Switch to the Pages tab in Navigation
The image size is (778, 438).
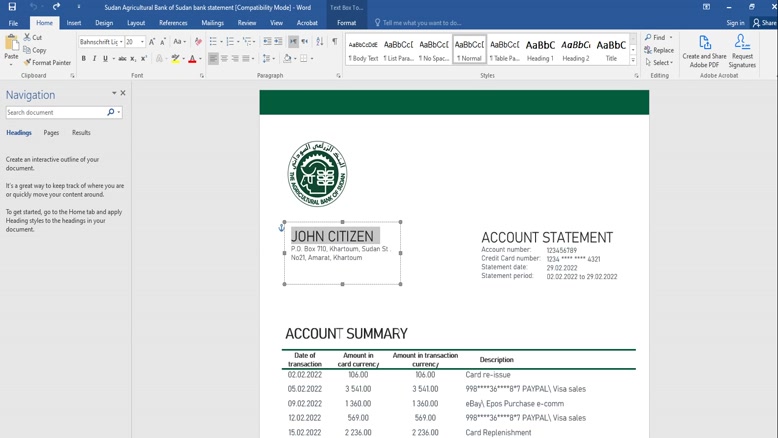[x=51, y=133]
